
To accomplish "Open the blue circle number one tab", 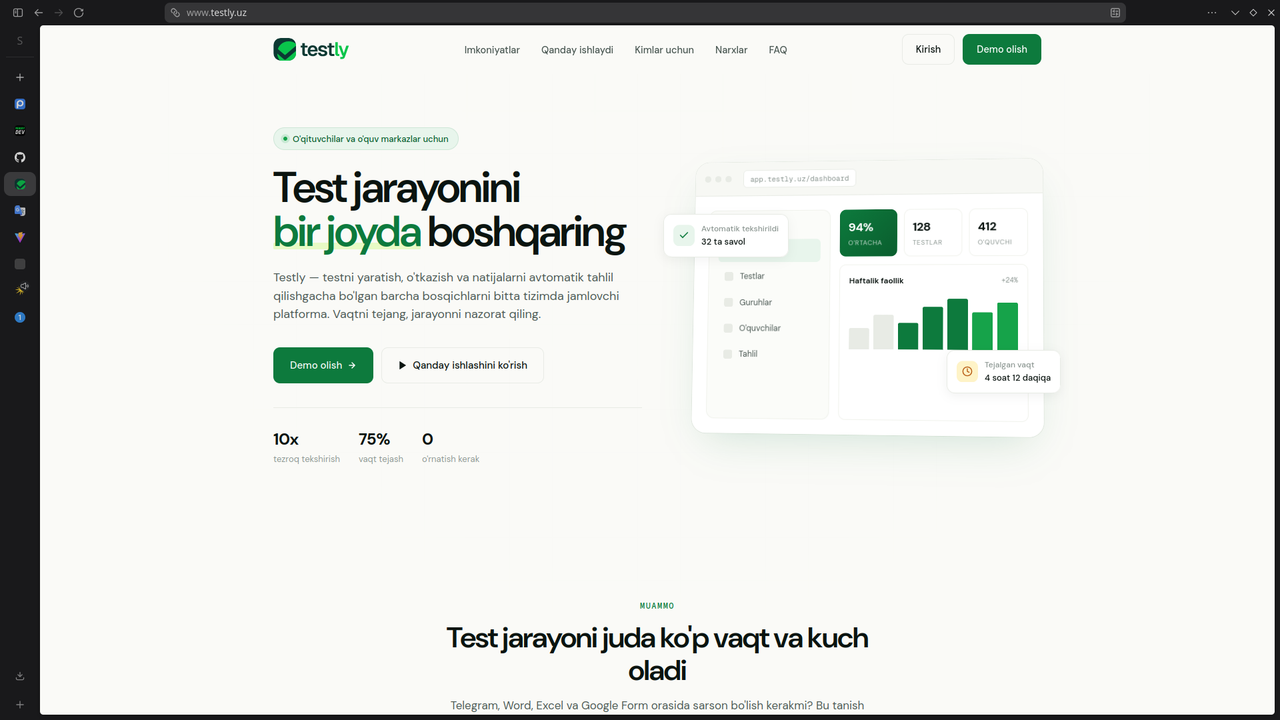I will click(x=19, y=317).
